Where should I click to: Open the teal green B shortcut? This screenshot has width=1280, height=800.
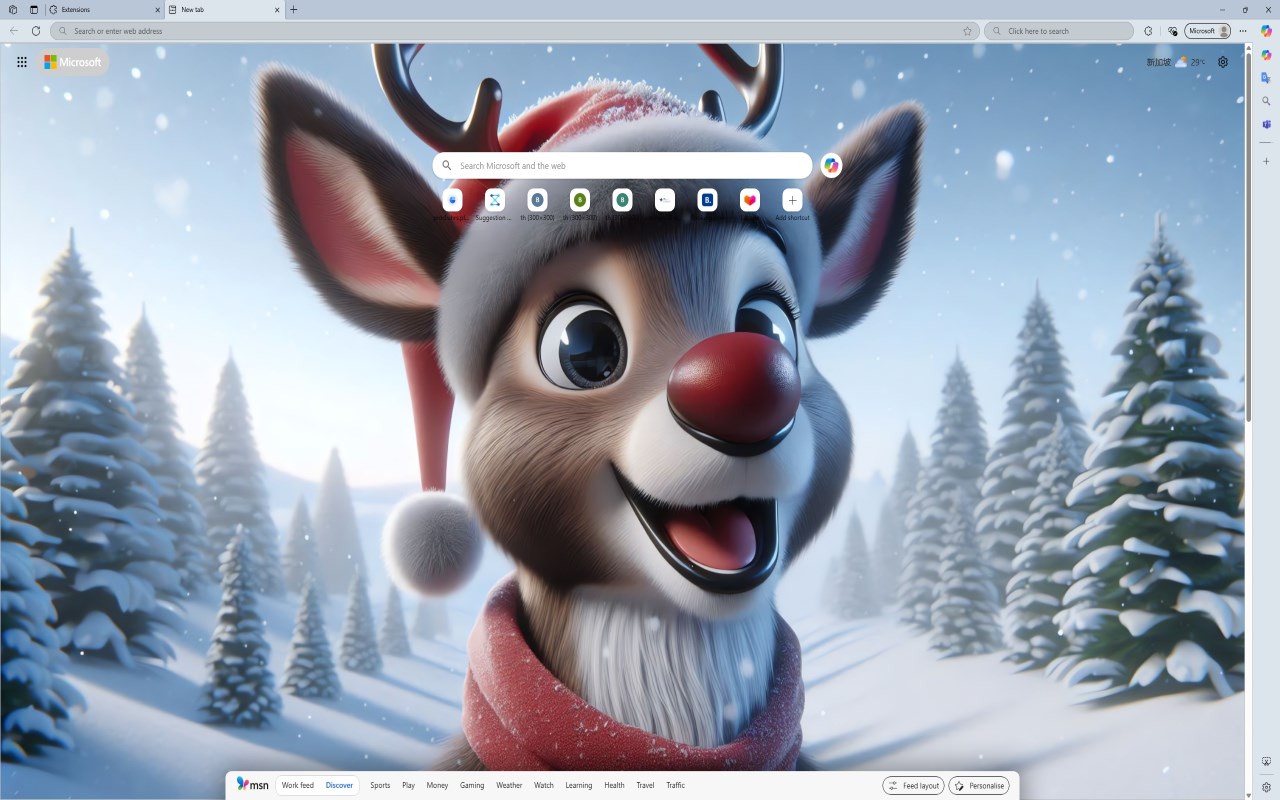coord(622,204)
